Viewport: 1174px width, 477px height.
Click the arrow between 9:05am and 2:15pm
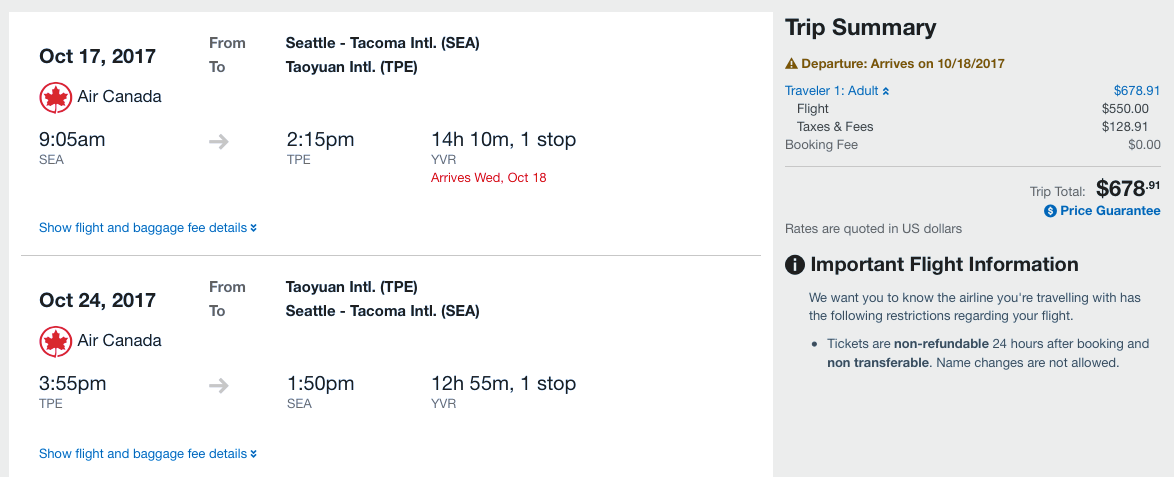218,141
